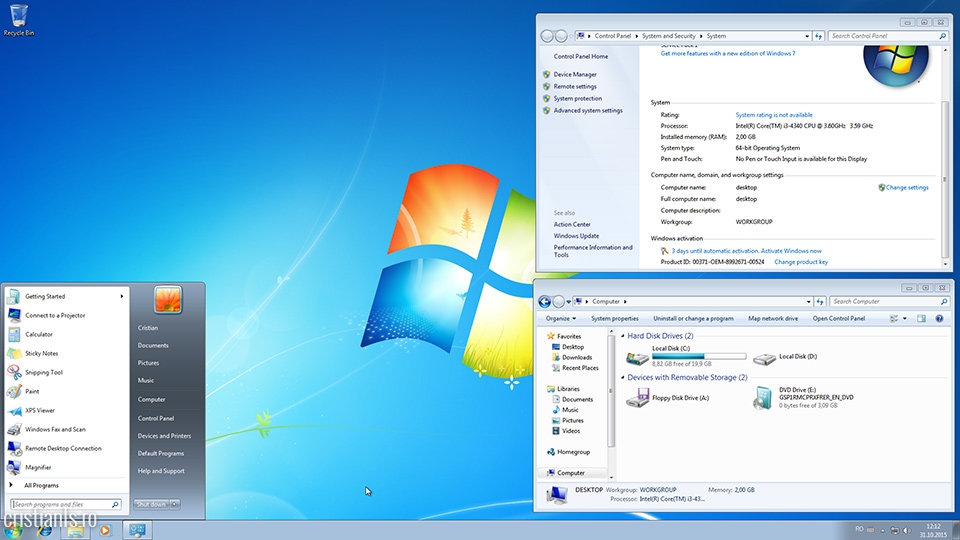Open Control Panel from Start menu
The height and width of the screenshot is (540, 960).
pyautogui.click(x=156, y=418)
